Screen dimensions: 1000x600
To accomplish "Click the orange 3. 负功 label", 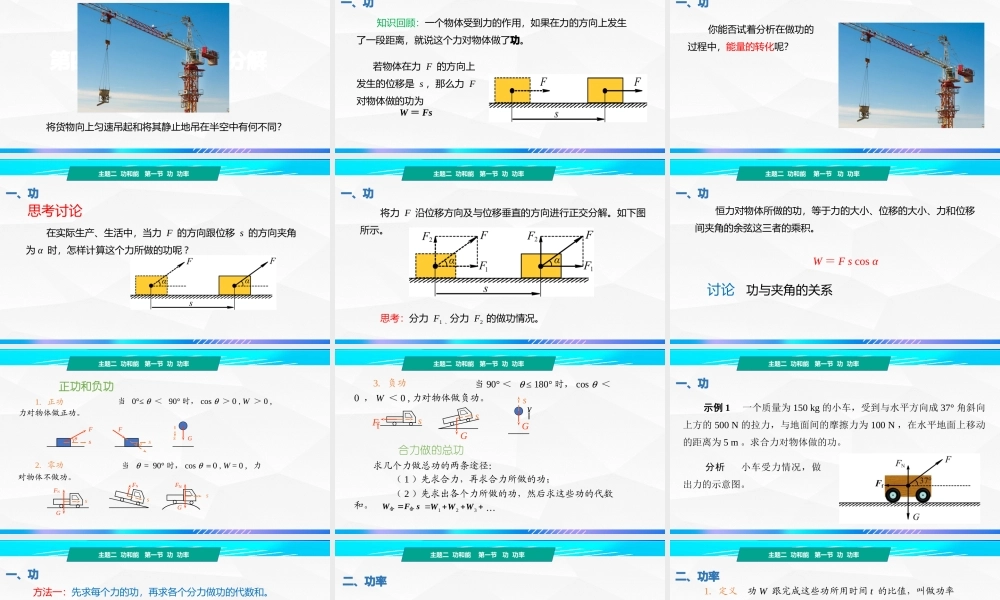I will click(389, 383).
